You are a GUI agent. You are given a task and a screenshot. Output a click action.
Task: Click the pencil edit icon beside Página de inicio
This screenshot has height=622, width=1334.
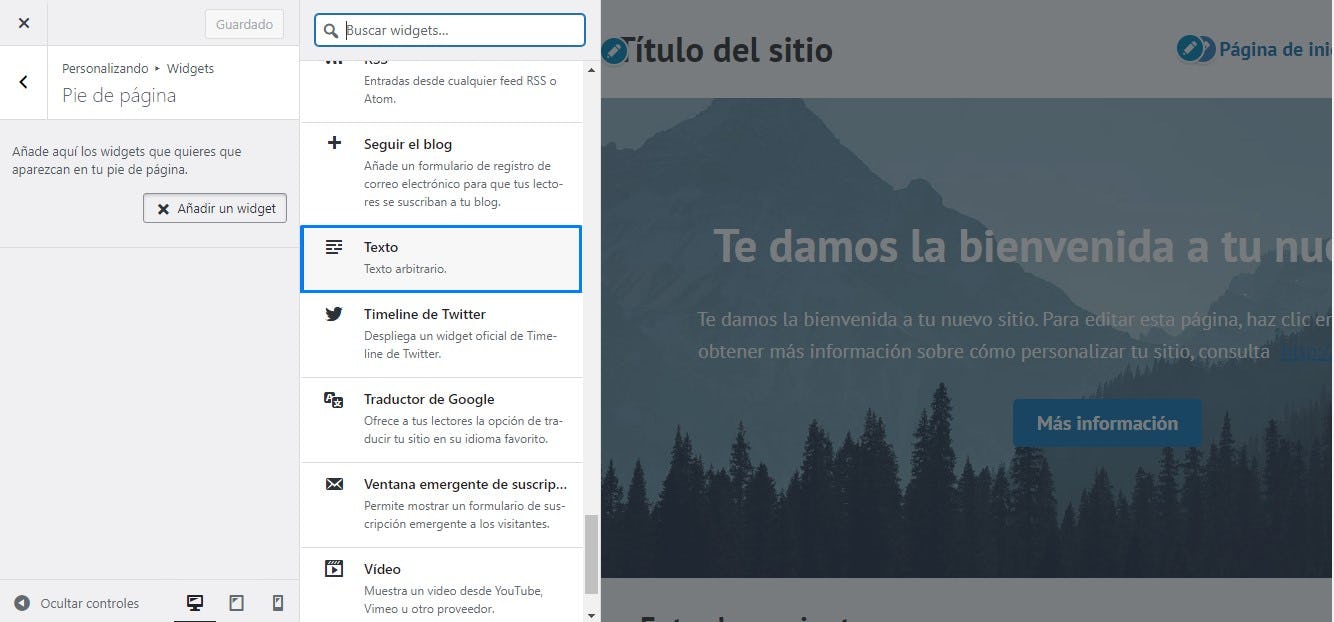point(1190,48)
